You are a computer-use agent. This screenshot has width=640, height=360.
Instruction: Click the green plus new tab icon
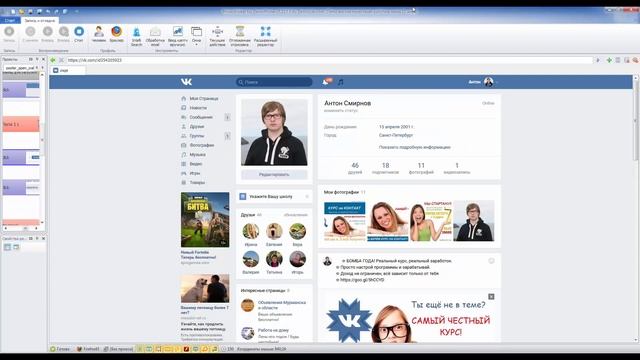click(609, 60)
